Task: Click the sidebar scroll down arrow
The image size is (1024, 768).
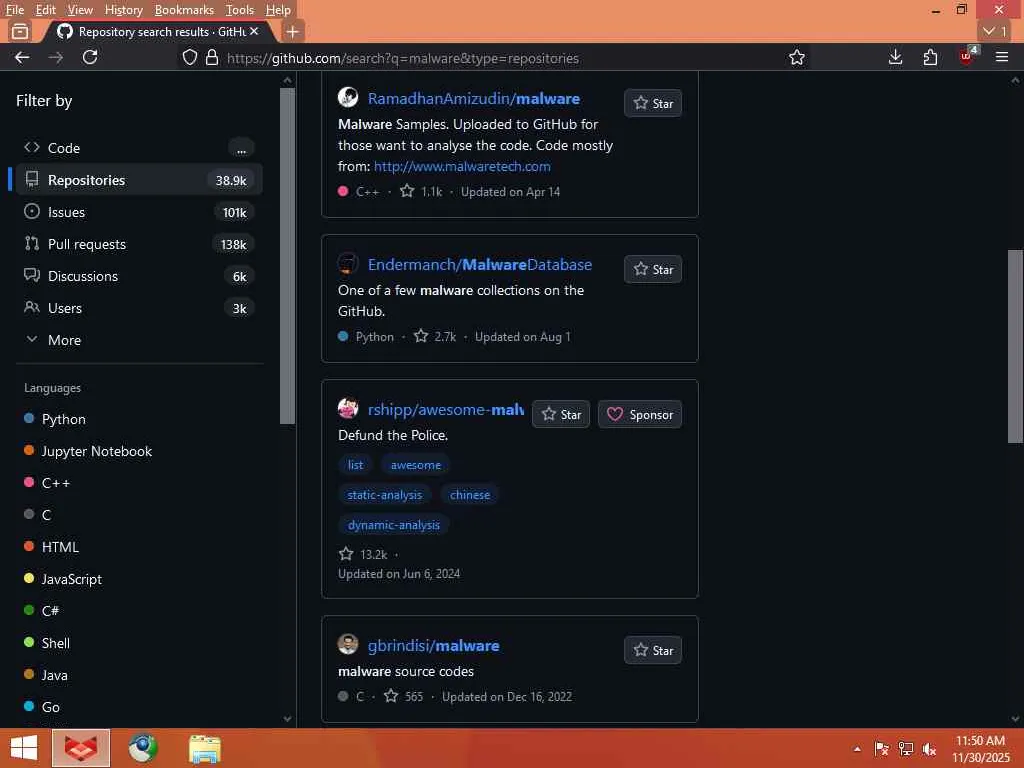Action: pyautogui.click(x=287, y=718)
